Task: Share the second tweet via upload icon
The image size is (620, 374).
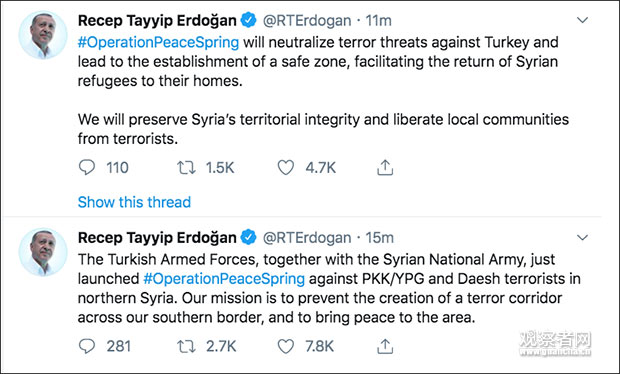Action: point(385,346)
